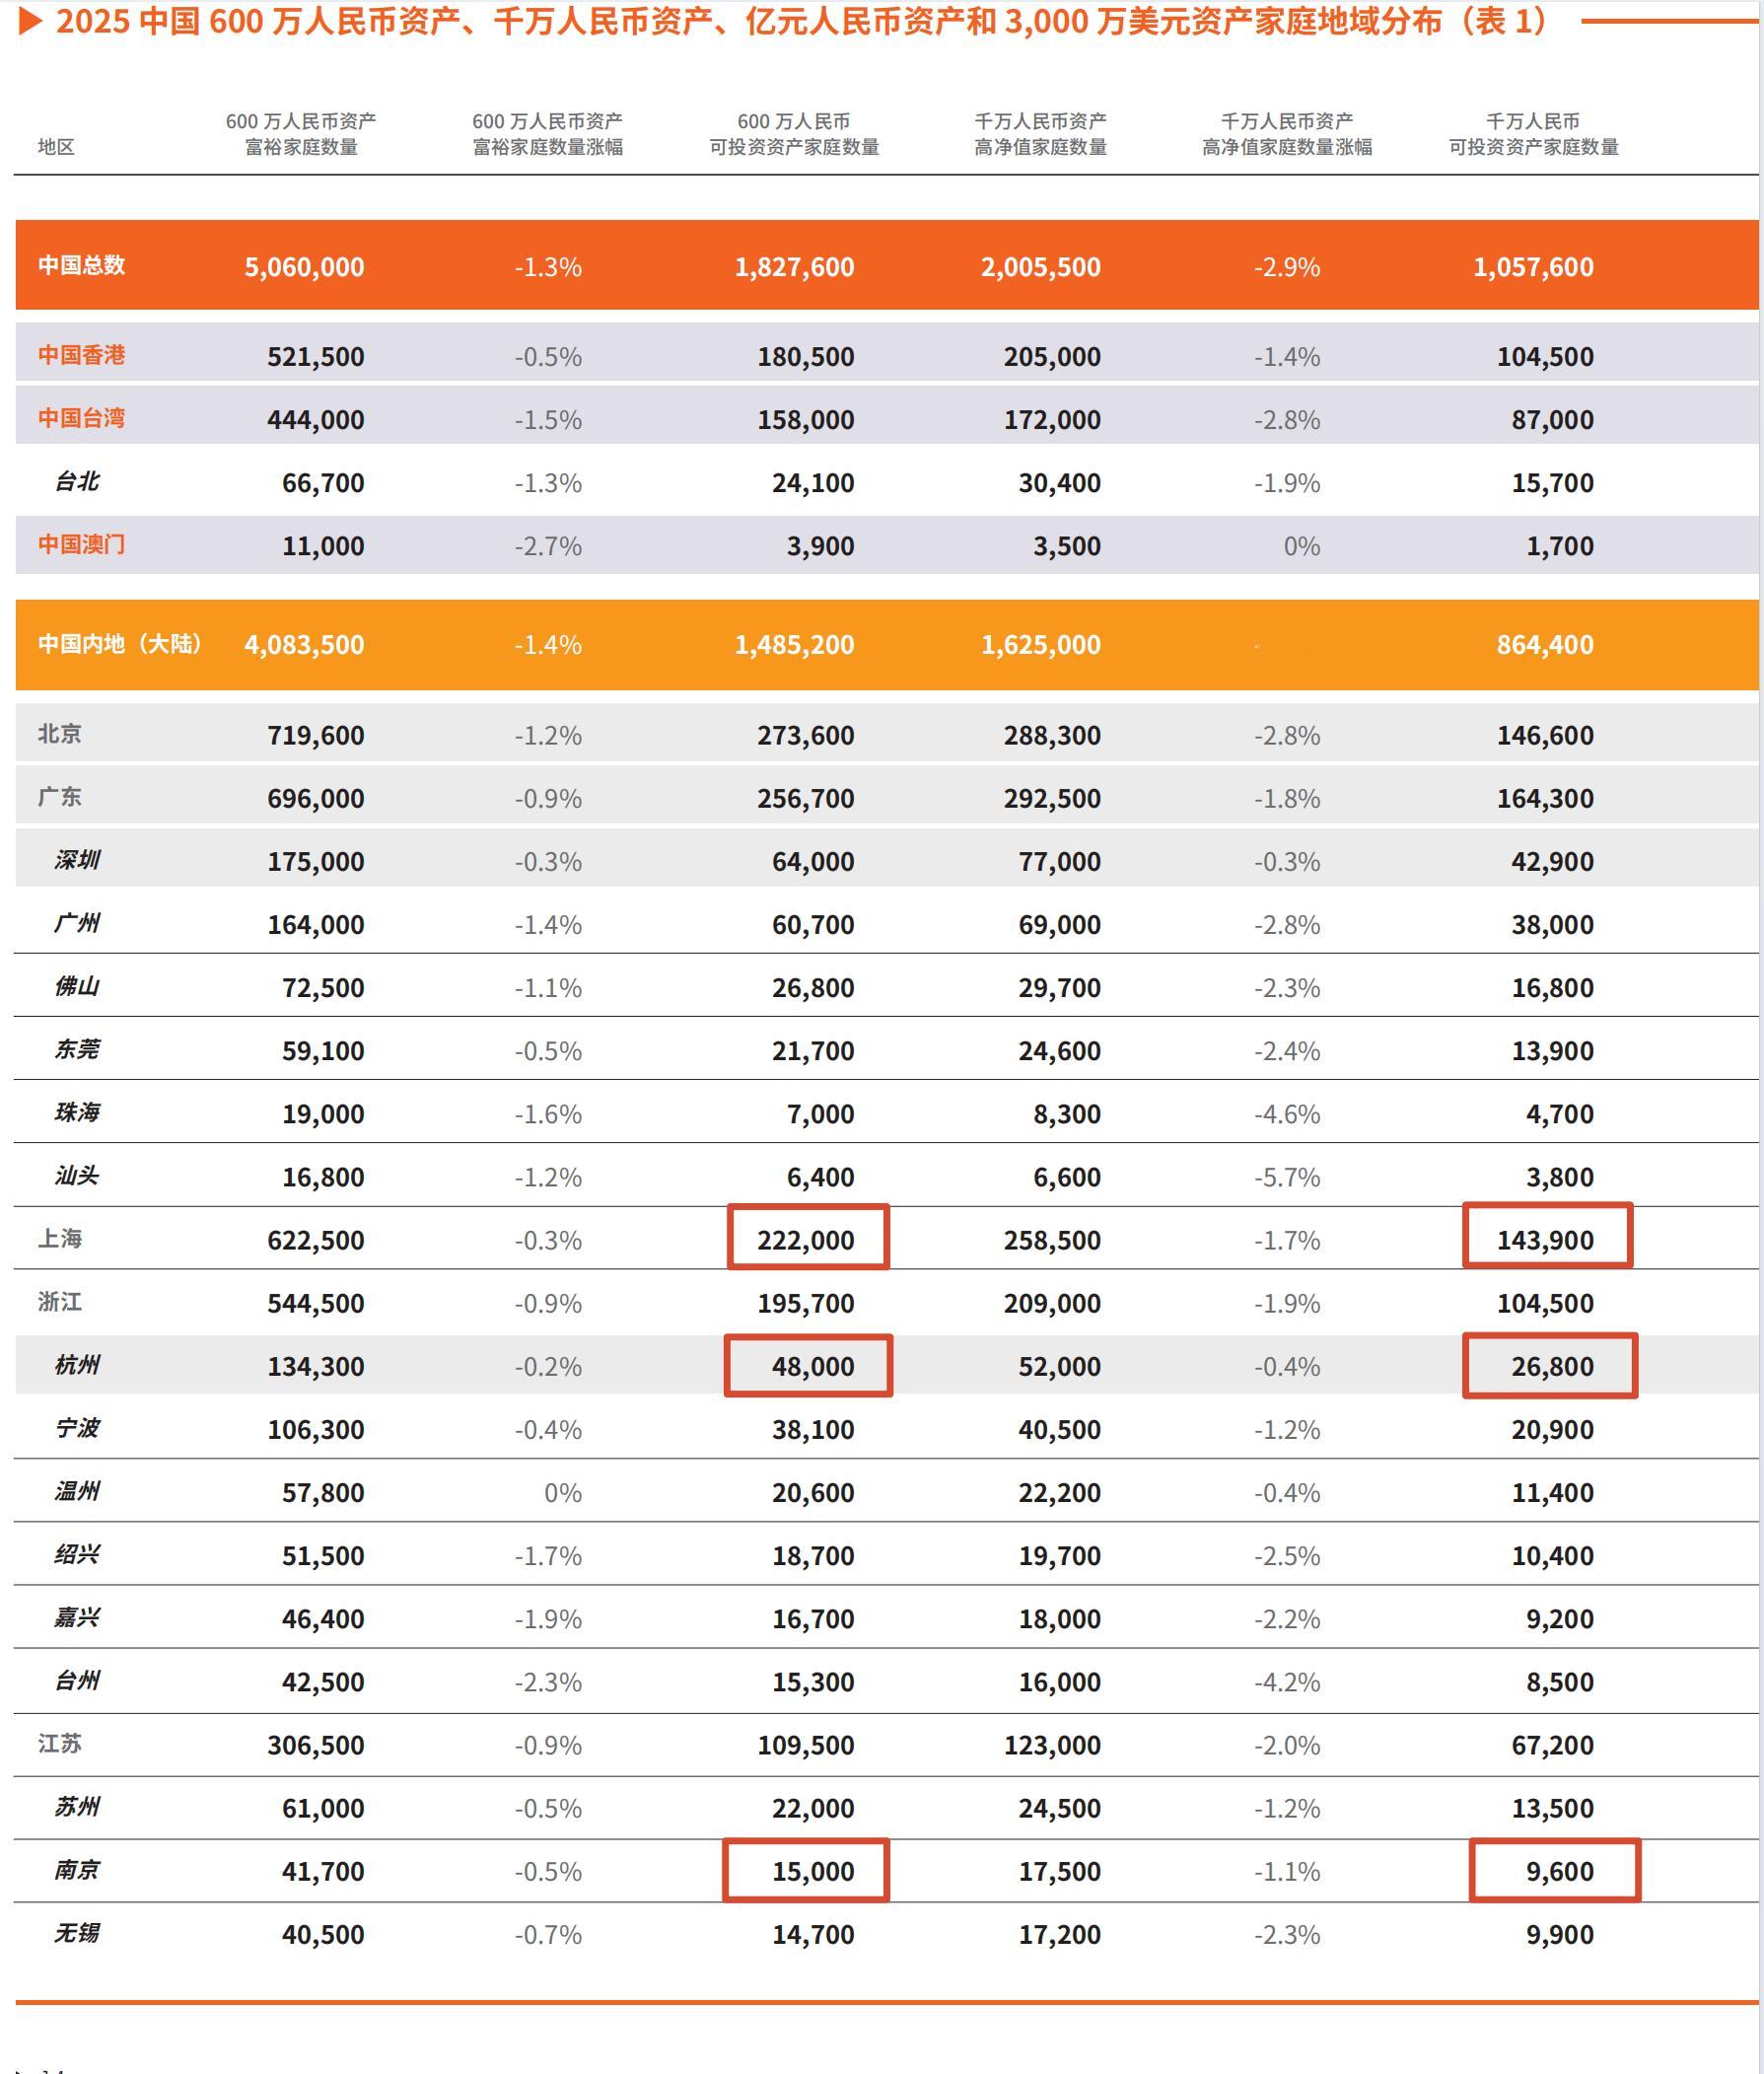
Task: Click the orange triangle beside the title
Action: pos(30,22)
